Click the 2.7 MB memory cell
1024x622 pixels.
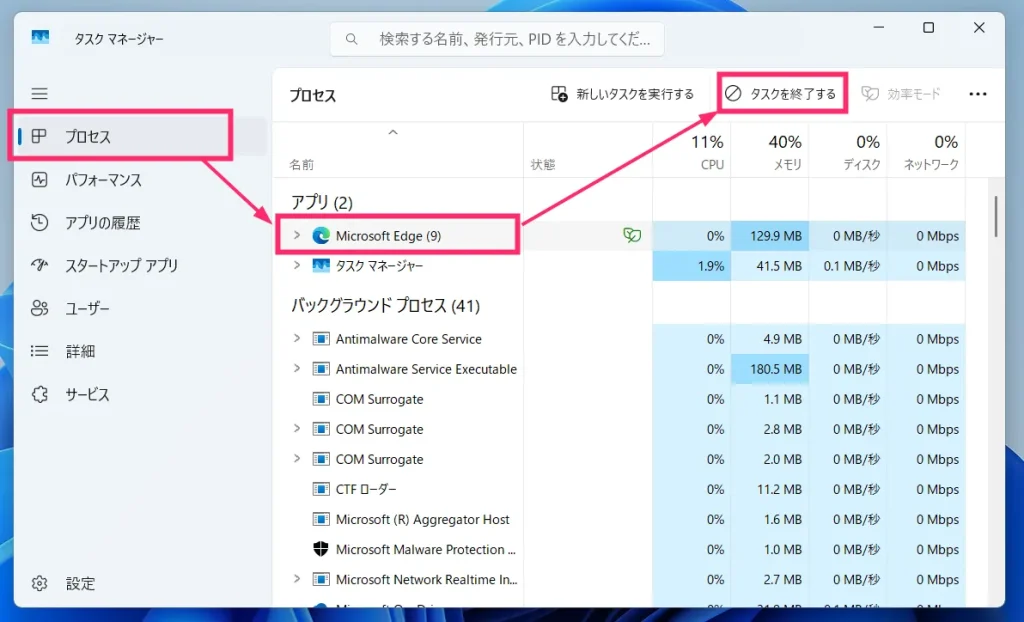(770, 580)
